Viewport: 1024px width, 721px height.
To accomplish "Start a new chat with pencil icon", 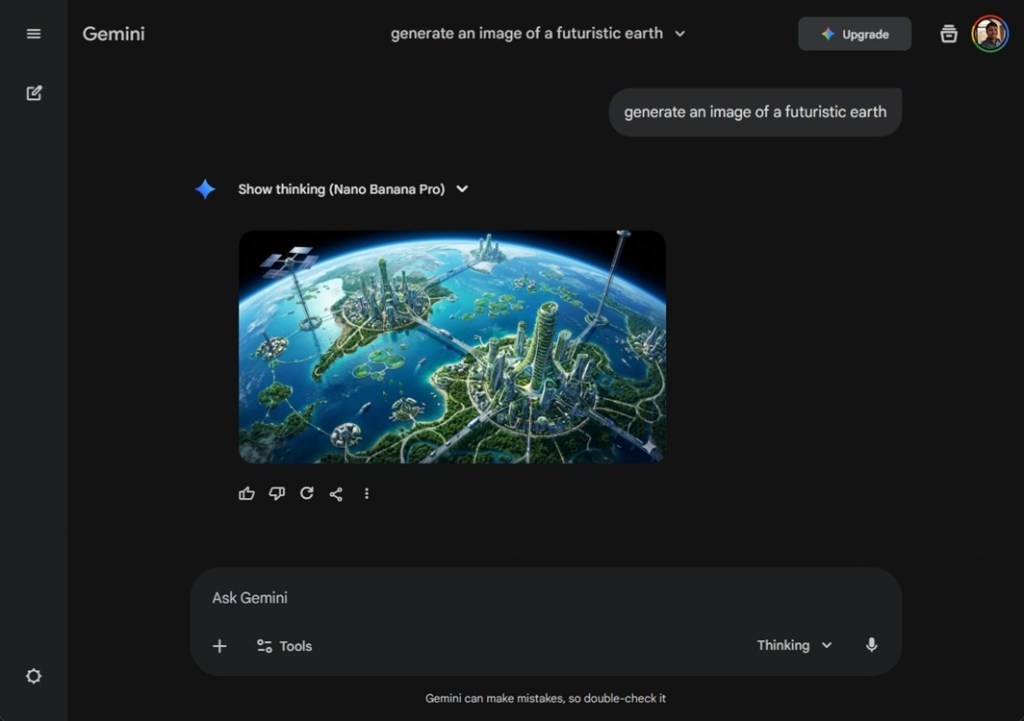I will tap(34, 93).
